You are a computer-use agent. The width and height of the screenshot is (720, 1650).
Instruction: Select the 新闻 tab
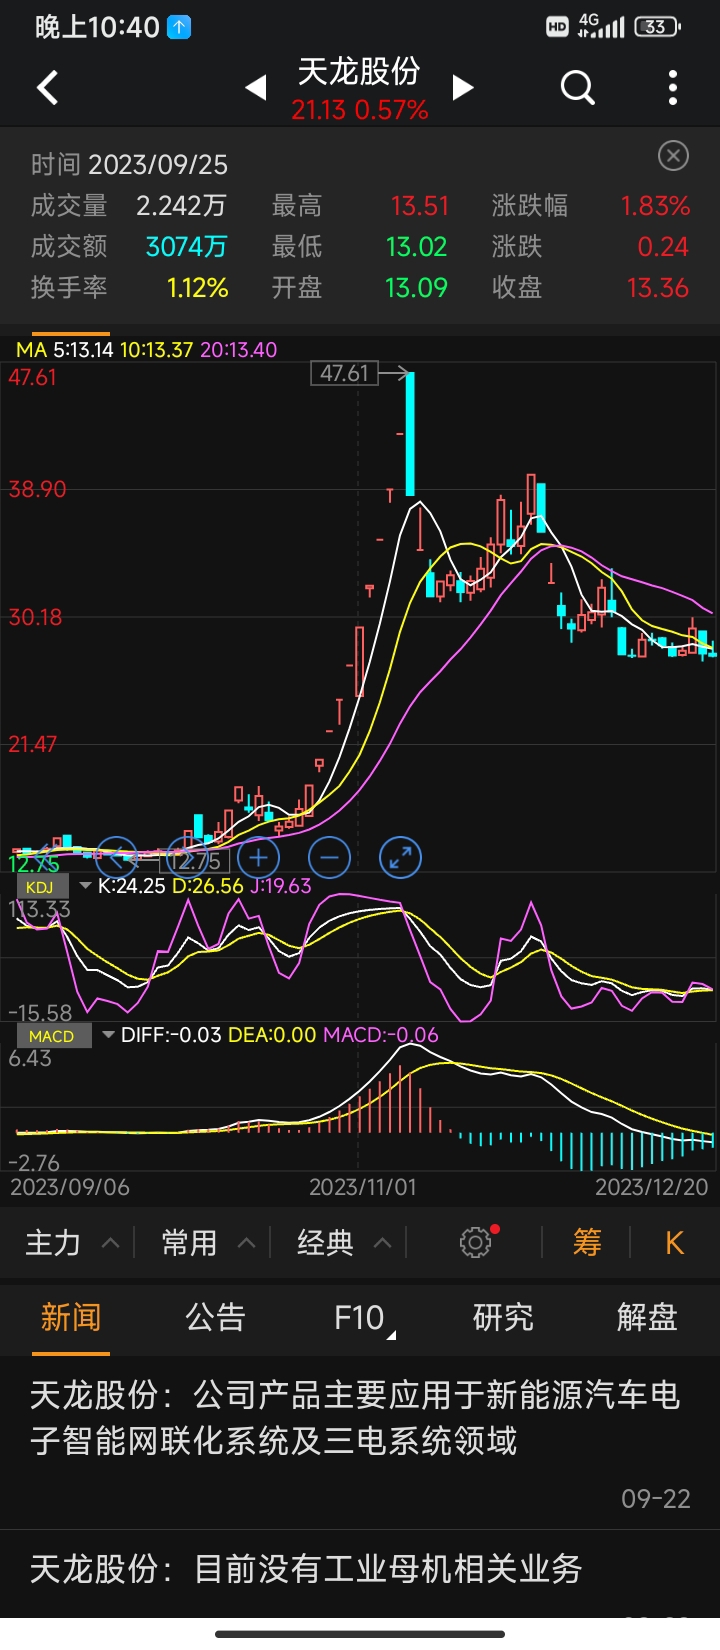pos(71,1317)
